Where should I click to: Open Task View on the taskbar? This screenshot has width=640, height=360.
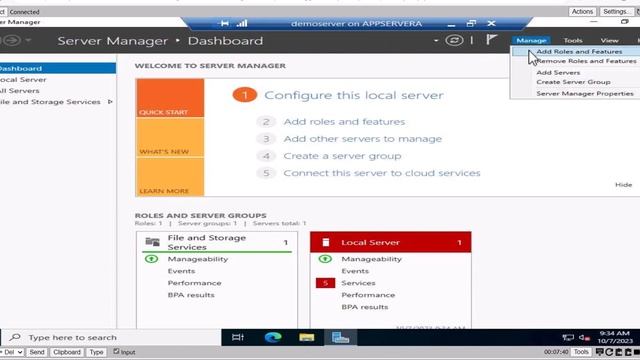click(238, 338)
